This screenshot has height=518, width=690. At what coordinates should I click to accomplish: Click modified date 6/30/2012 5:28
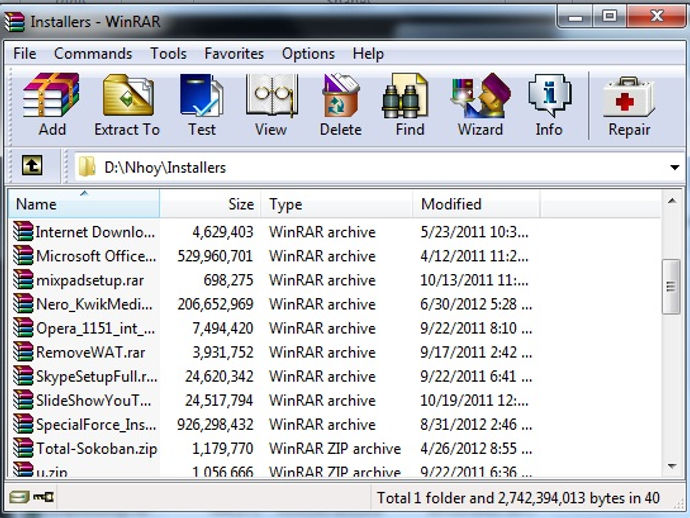coord(476,304)
